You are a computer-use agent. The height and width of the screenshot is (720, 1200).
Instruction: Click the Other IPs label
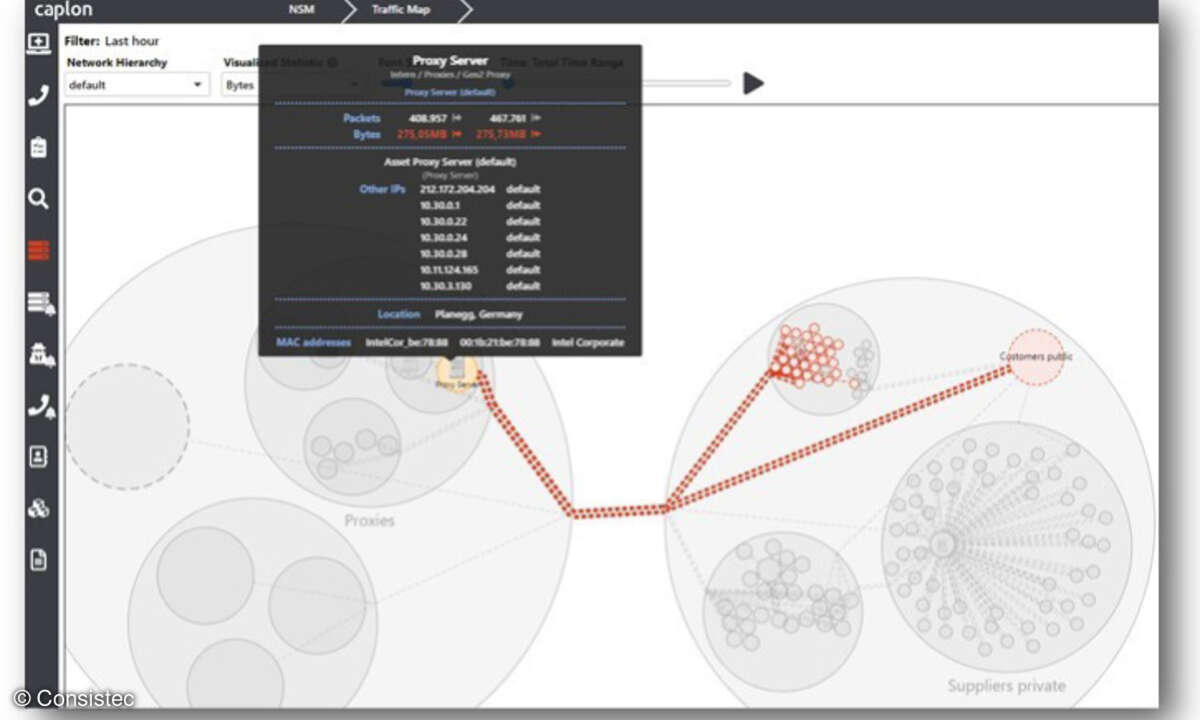pos(382,189)
